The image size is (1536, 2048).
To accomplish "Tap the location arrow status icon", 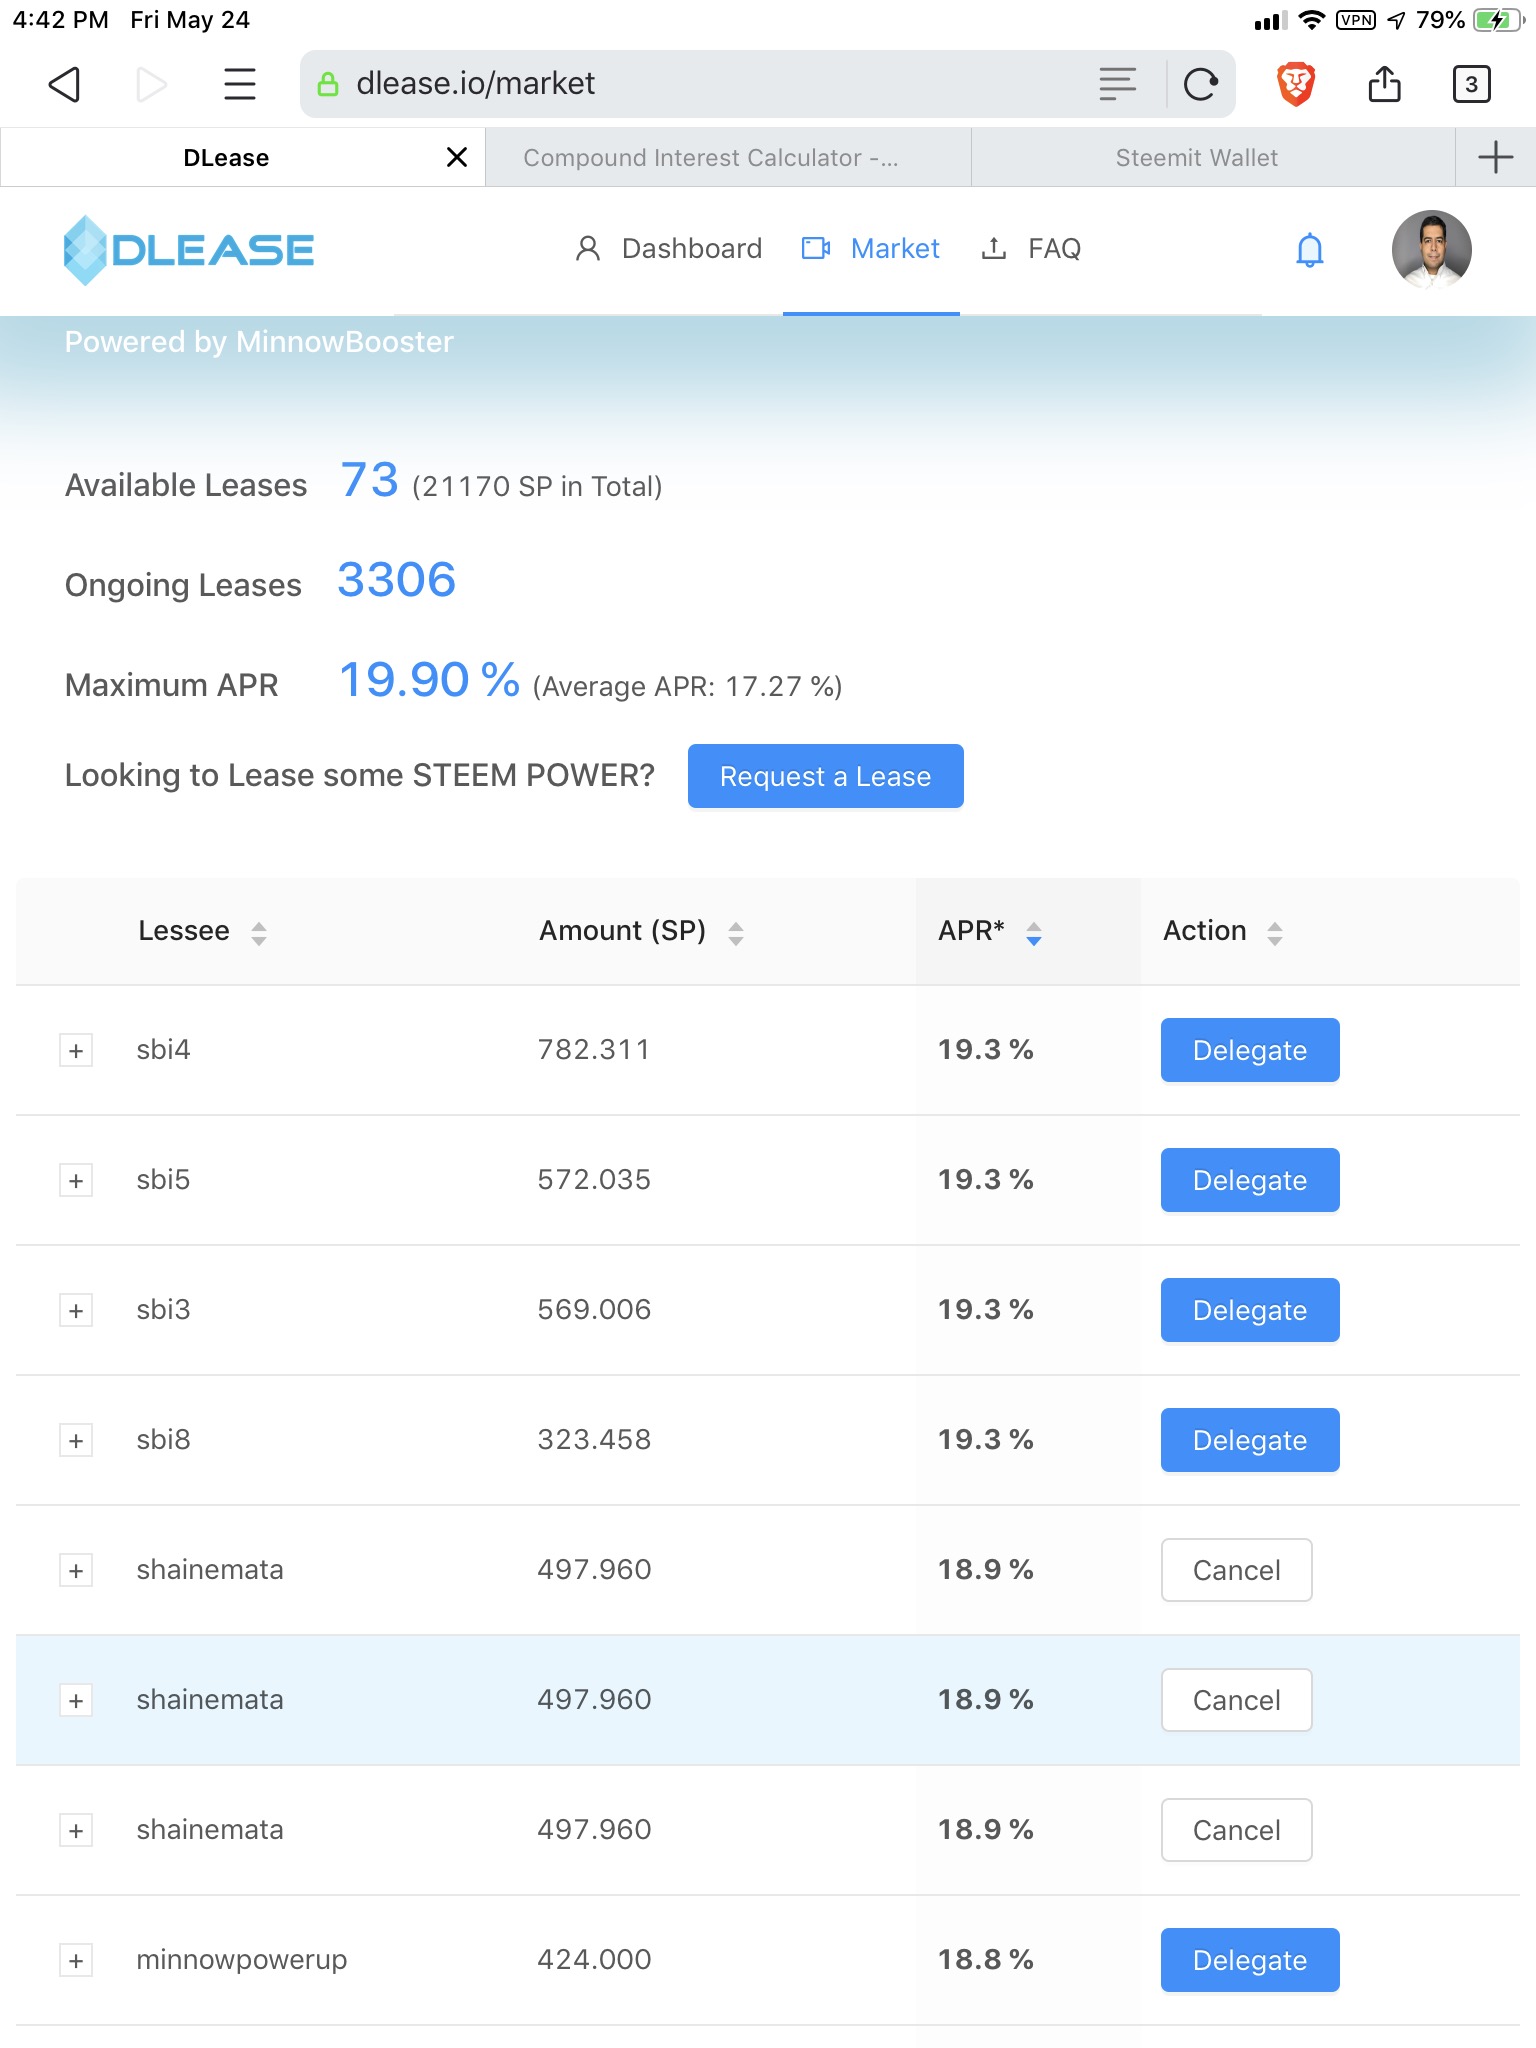I will point(1397,20).
